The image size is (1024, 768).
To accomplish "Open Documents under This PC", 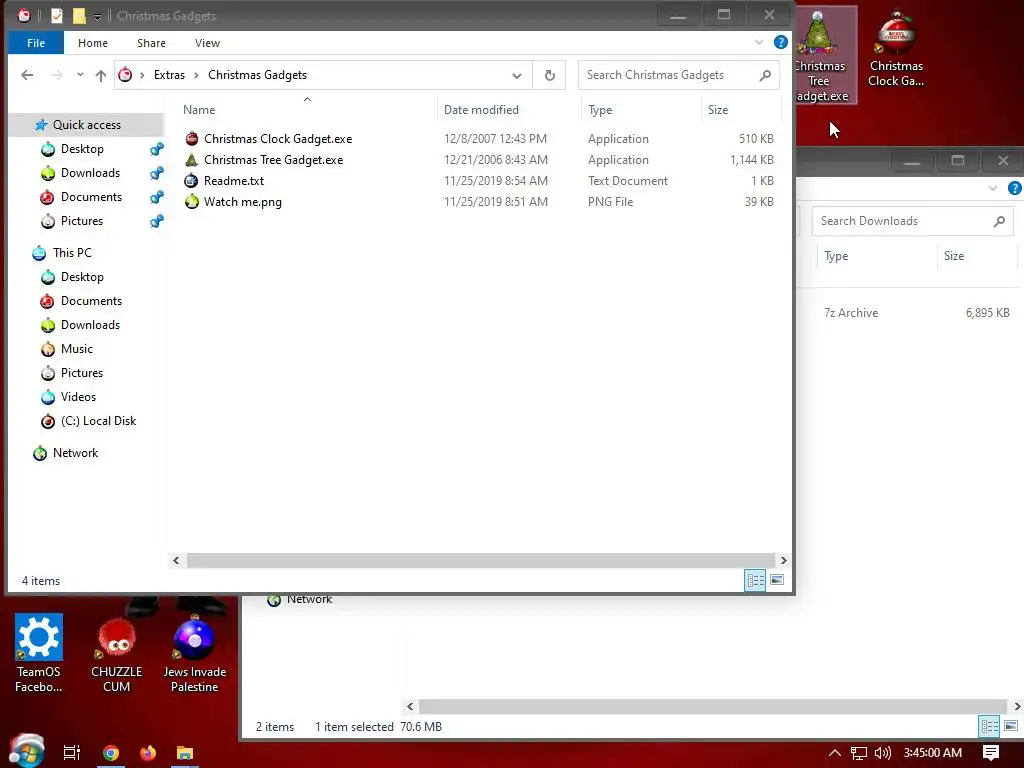I will (x=91, y=301).
